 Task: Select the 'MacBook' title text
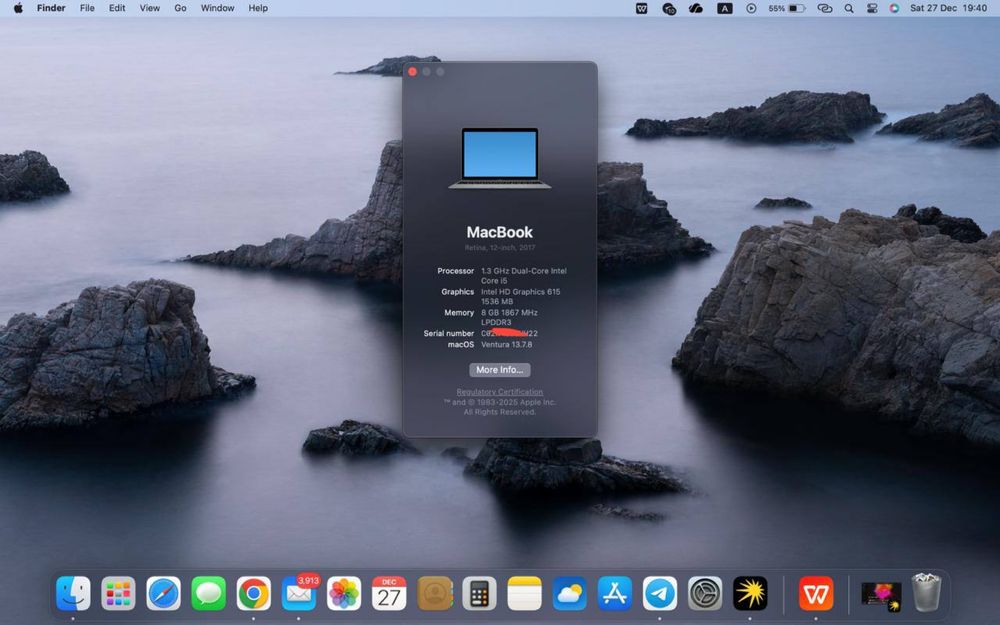(x=499, y=232)
